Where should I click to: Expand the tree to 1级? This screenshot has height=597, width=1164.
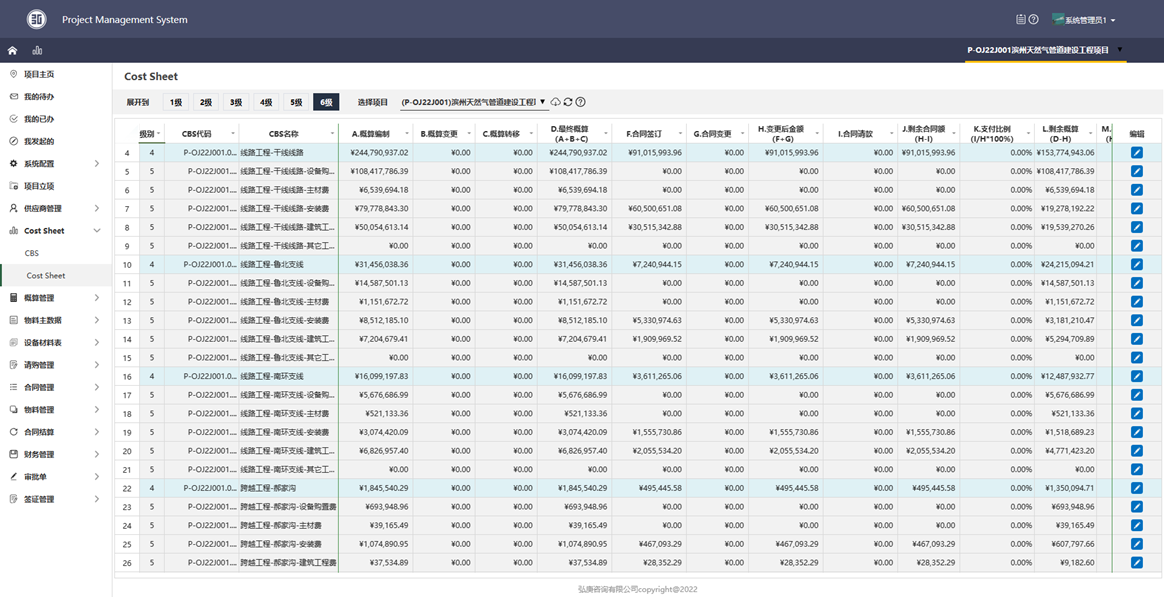point(175,102)
